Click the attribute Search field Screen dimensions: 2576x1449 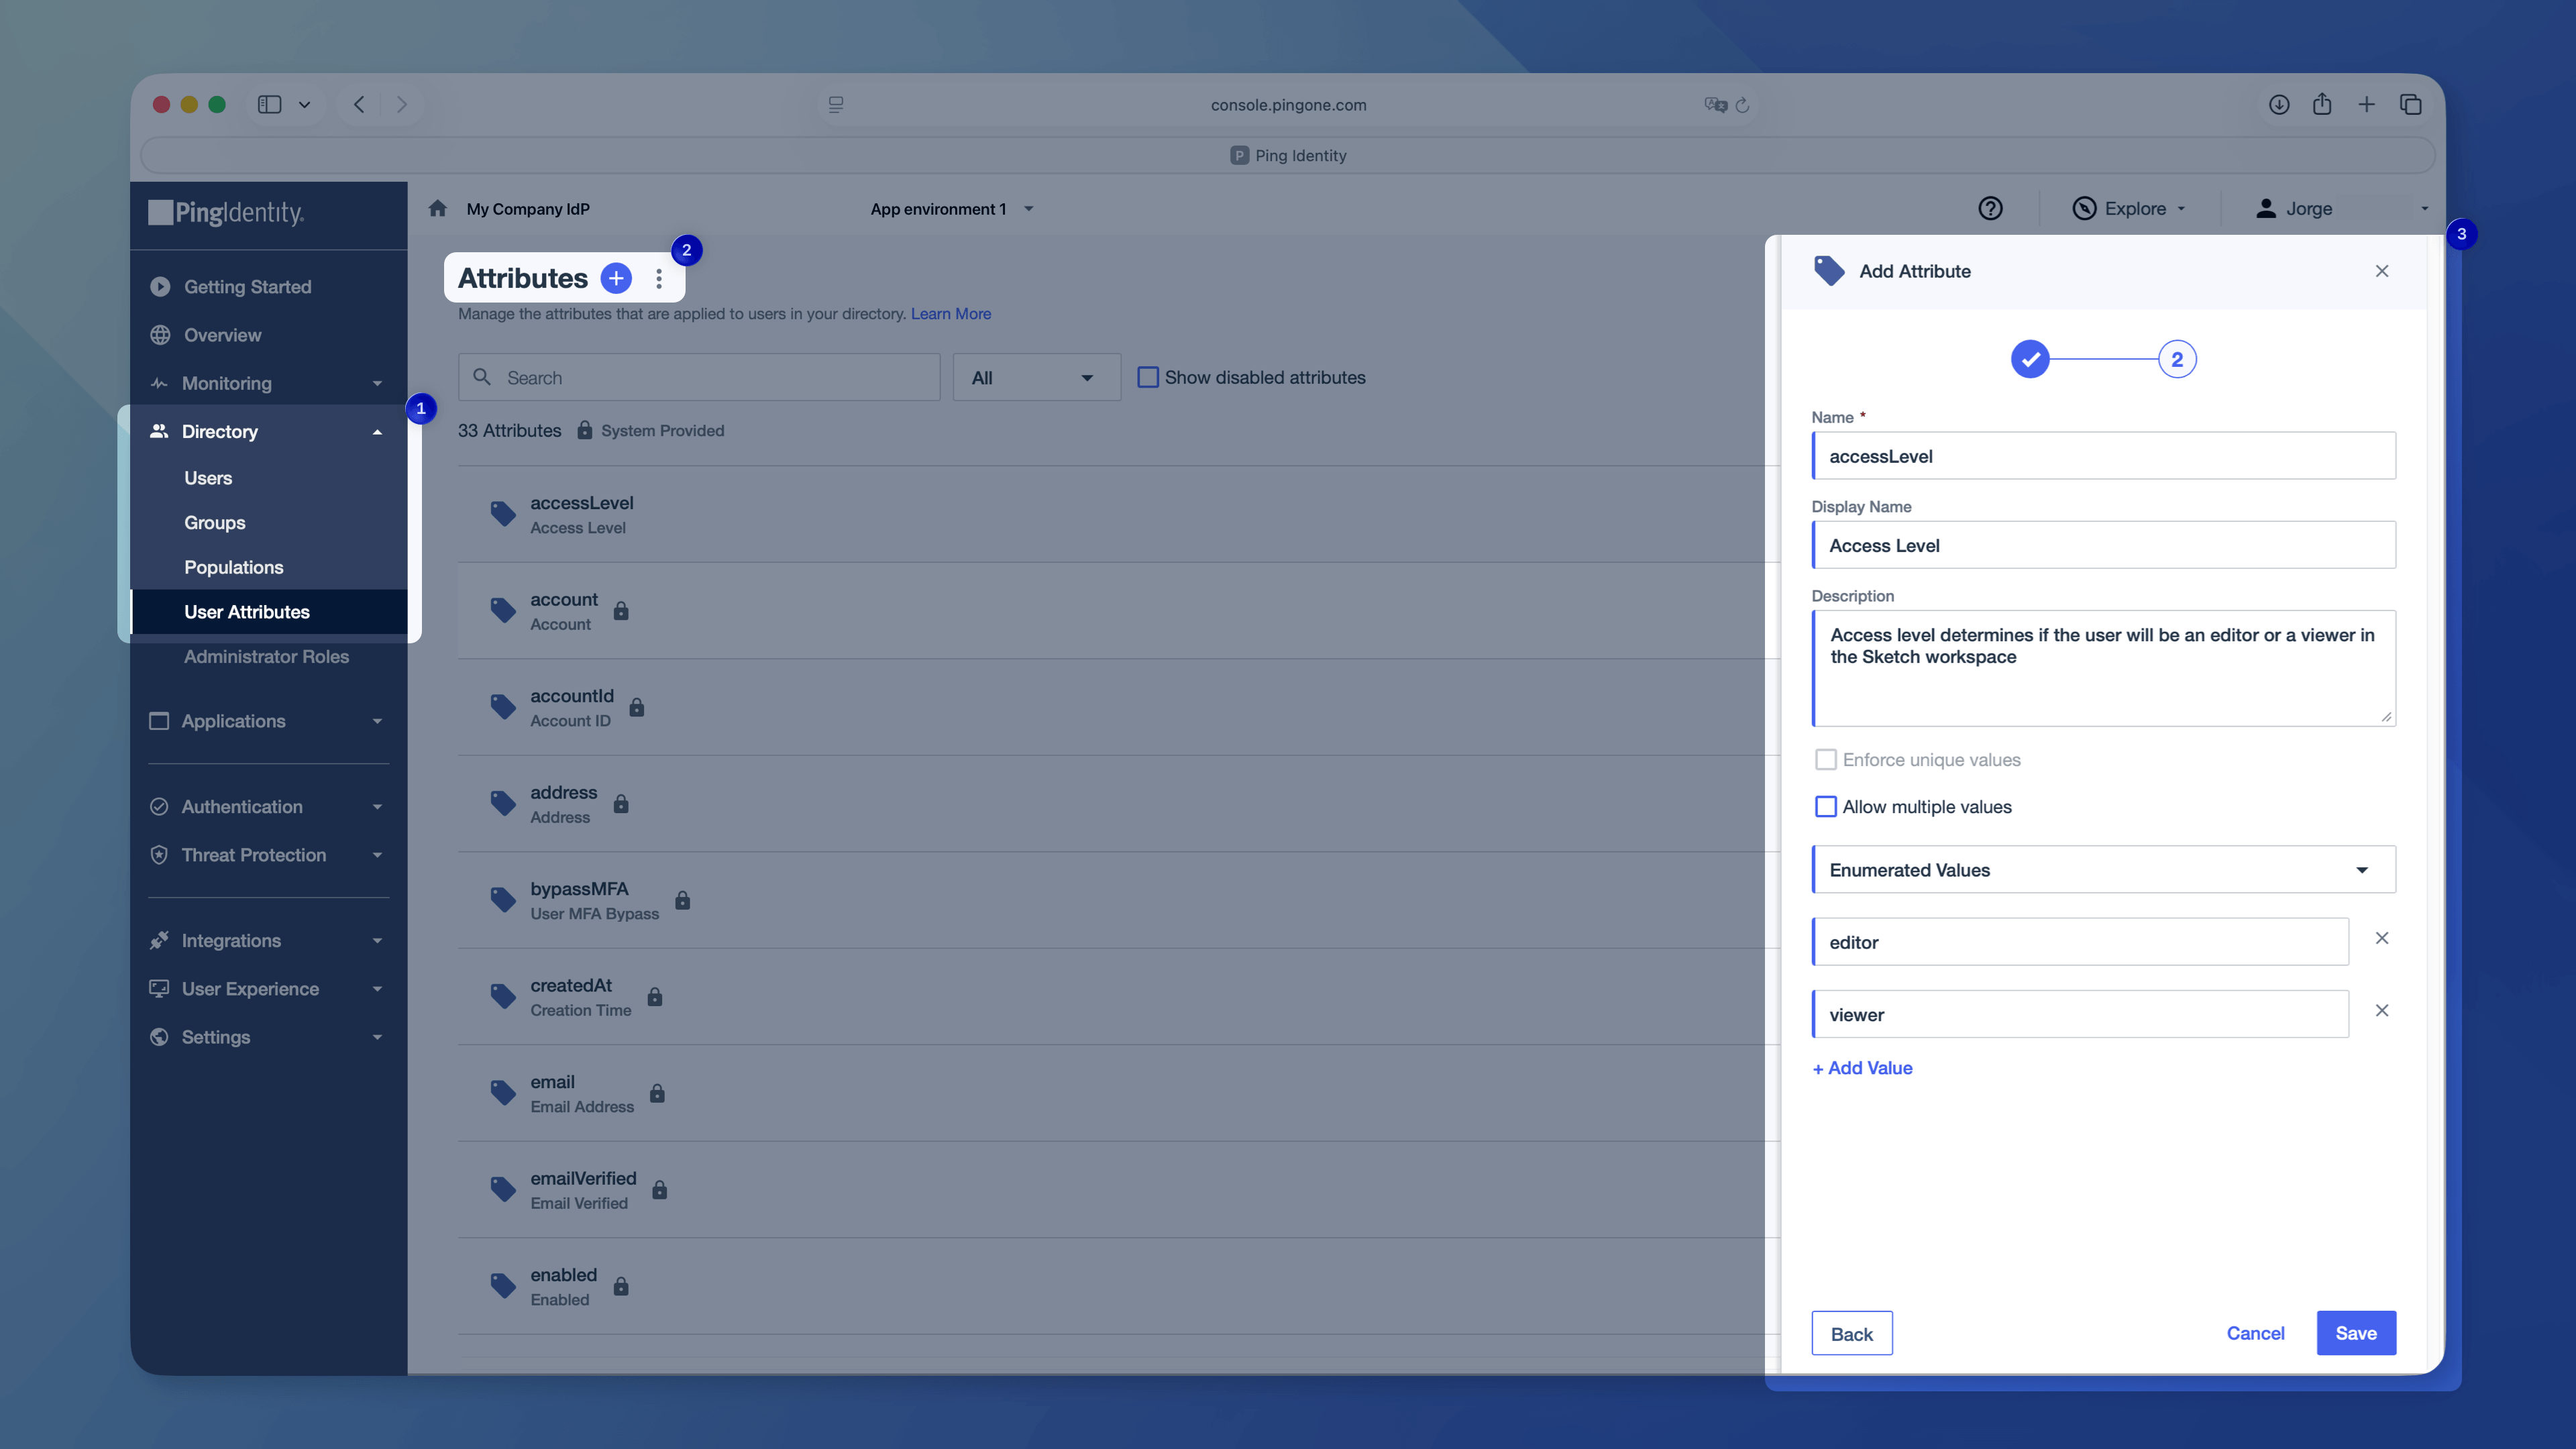pos(699,378)
